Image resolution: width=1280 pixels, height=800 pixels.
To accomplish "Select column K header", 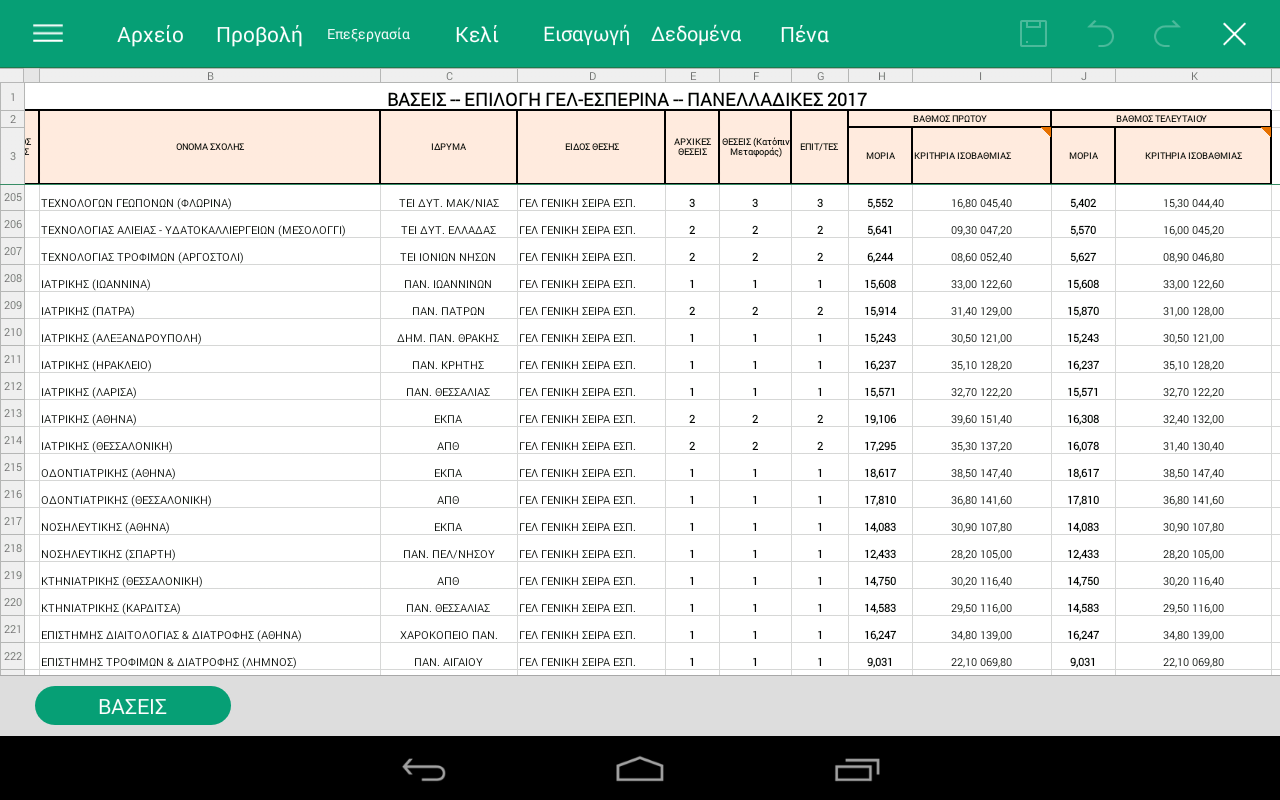I will click(1193, 75).
